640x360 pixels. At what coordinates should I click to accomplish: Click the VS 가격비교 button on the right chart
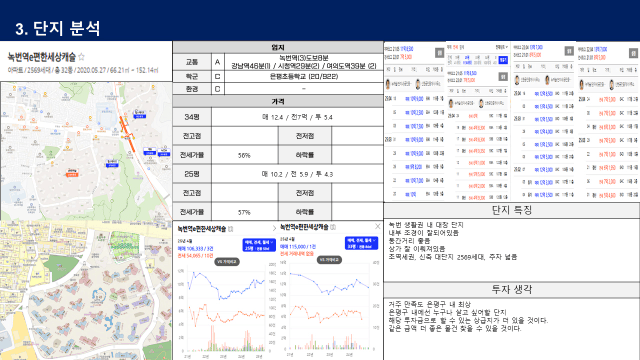coord(329,260)
